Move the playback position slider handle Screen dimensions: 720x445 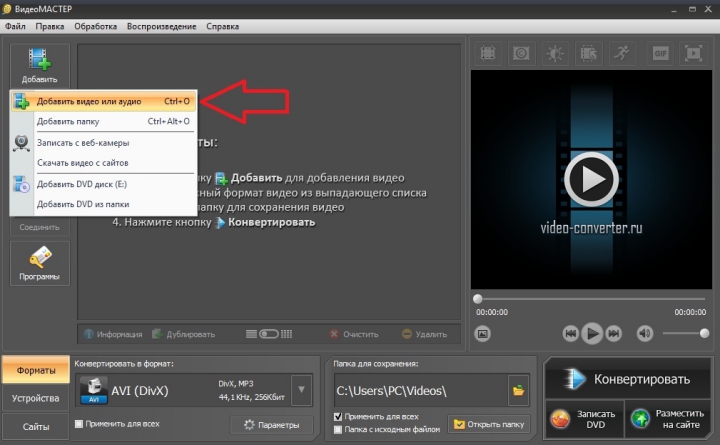(x=478, y=299)
